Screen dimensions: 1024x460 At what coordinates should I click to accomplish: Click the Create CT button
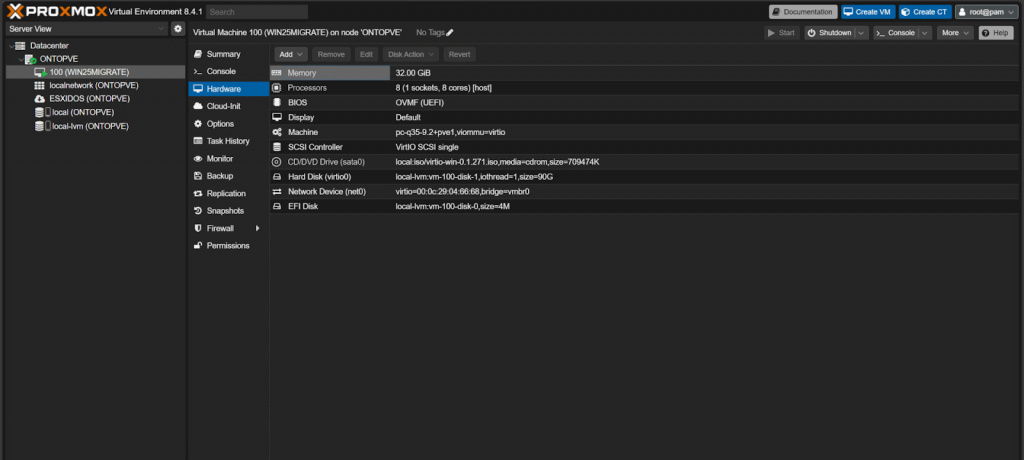point(925,12)
